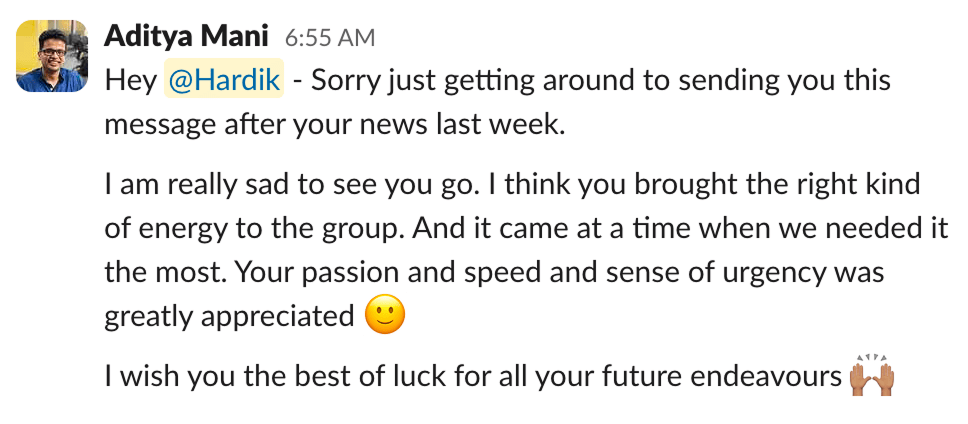The height and width of the screenshot is (424, 968).
Task: Click Aditya Mani's profile avatar photo
Action: [x=51, y=56]
